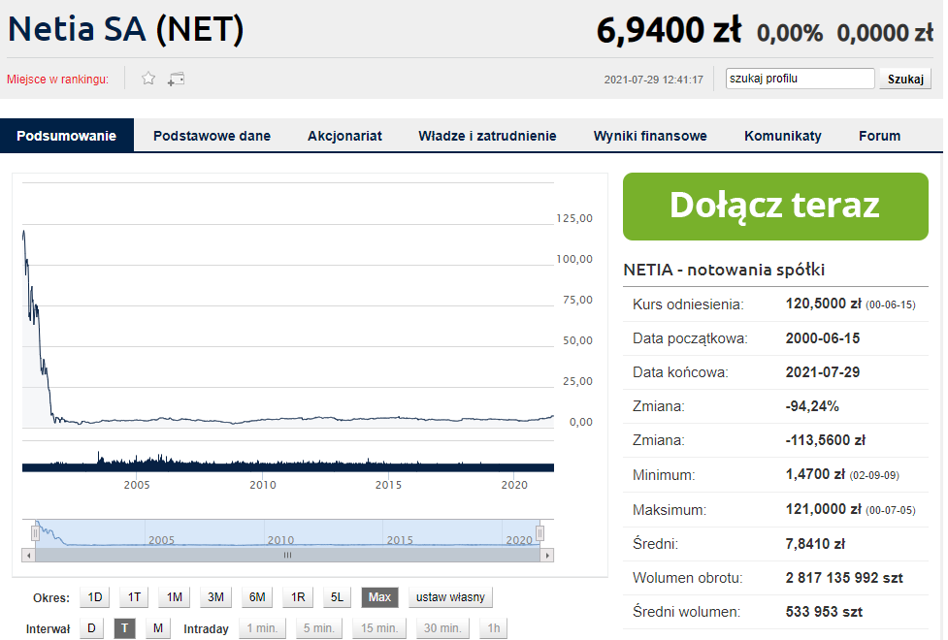This screenshot has height=640, width=948.
Task: Click the timestamp 2021-07-29 12:41:17
Action: click(654, 79)
